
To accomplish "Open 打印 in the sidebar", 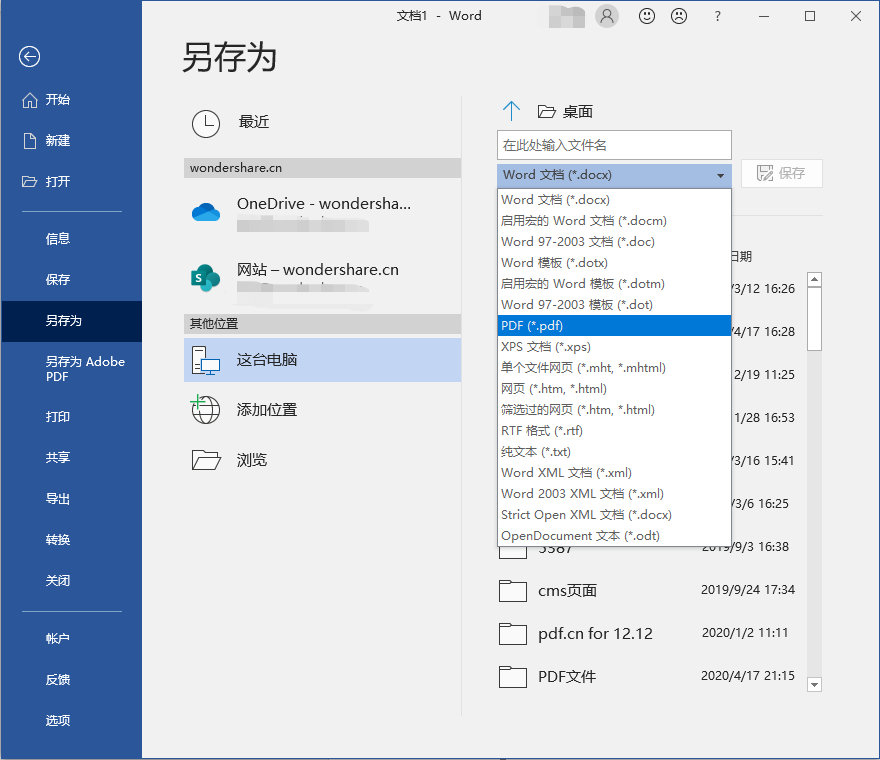I will 72,416.
